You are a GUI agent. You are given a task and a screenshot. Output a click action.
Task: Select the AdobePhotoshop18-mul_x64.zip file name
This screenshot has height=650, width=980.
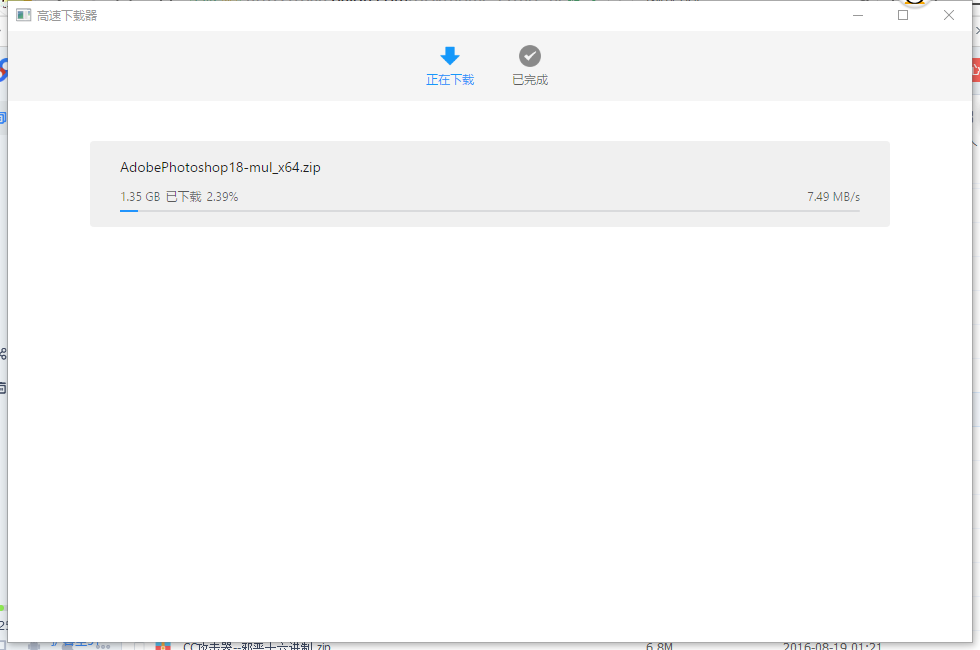pyautogui.click(x=220, y=168)
